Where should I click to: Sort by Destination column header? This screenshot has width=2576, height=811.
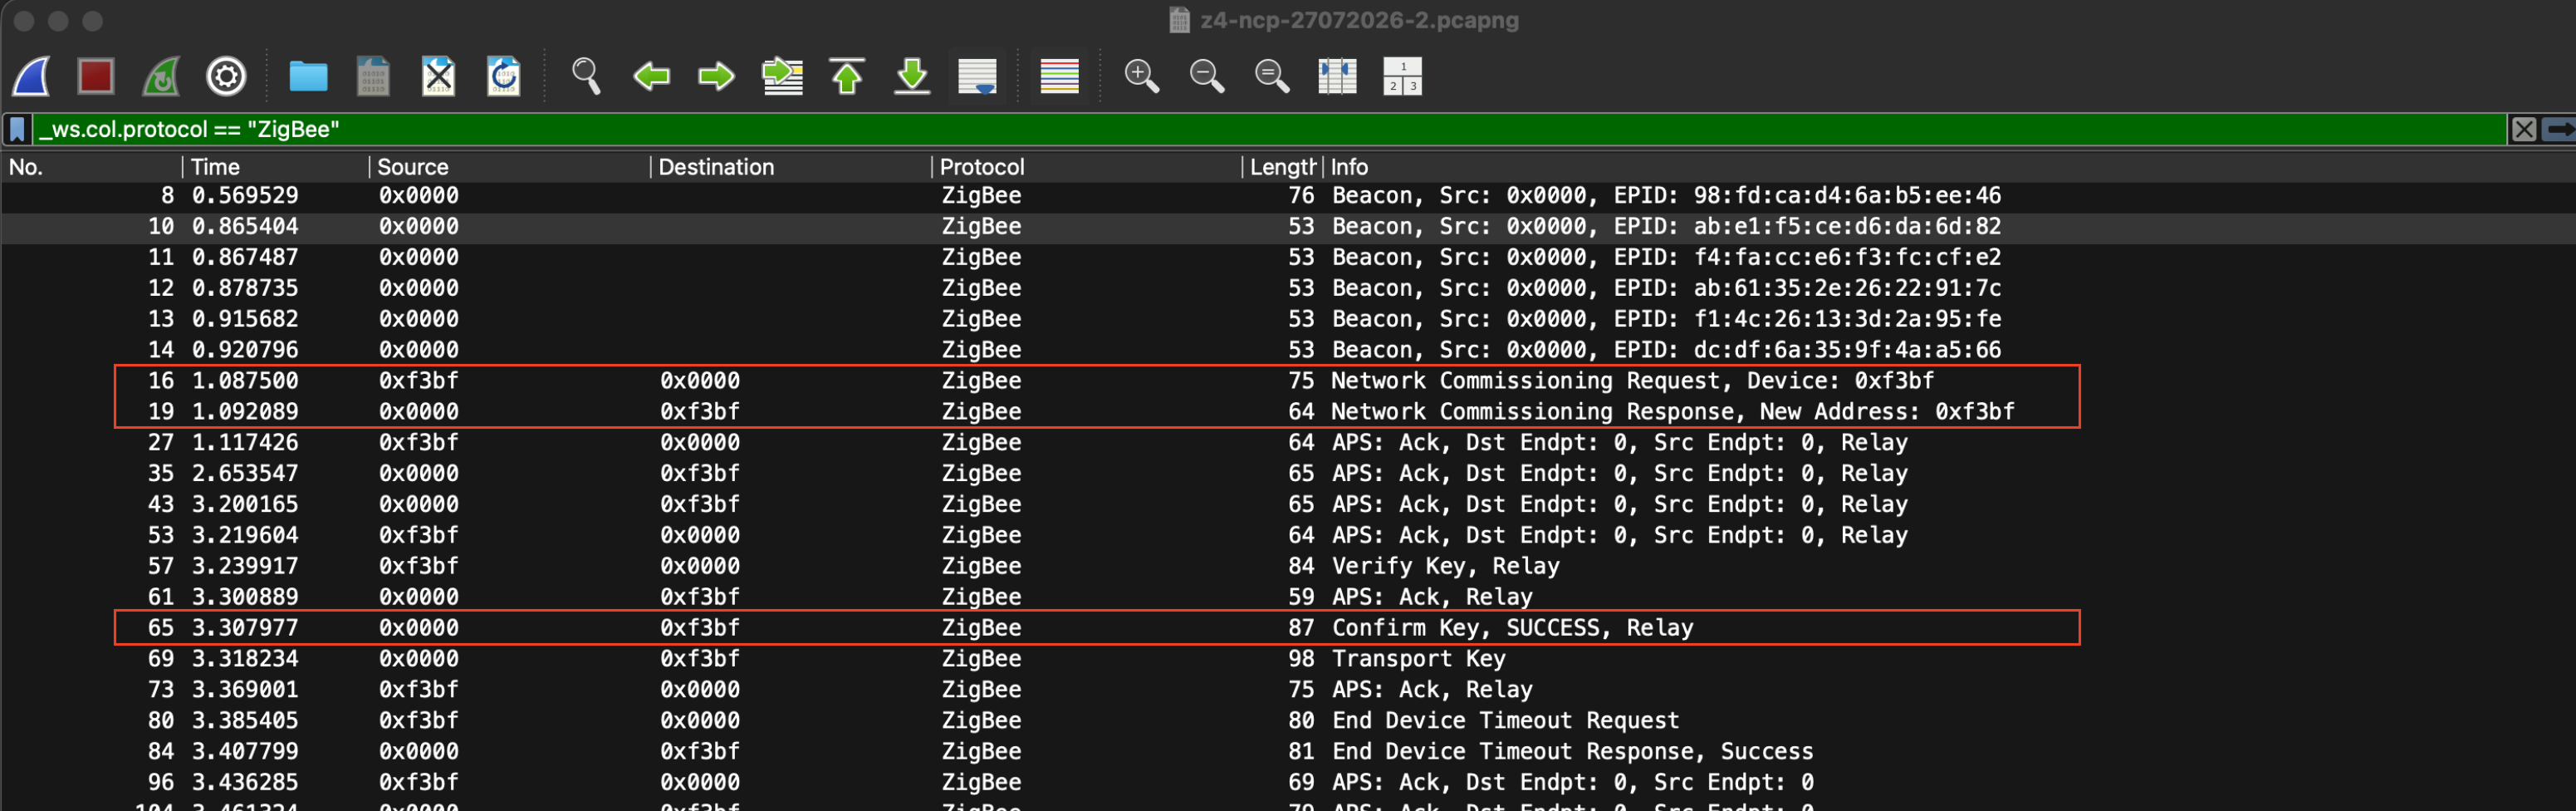pyautogui.click(x=791, y=167)
